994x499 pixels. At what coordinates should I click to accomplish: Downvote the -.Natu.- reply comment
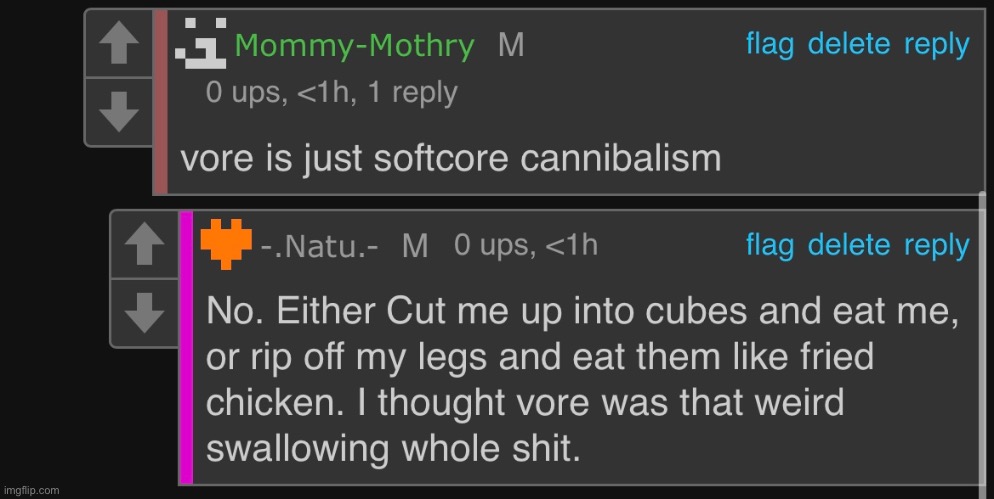145,313
